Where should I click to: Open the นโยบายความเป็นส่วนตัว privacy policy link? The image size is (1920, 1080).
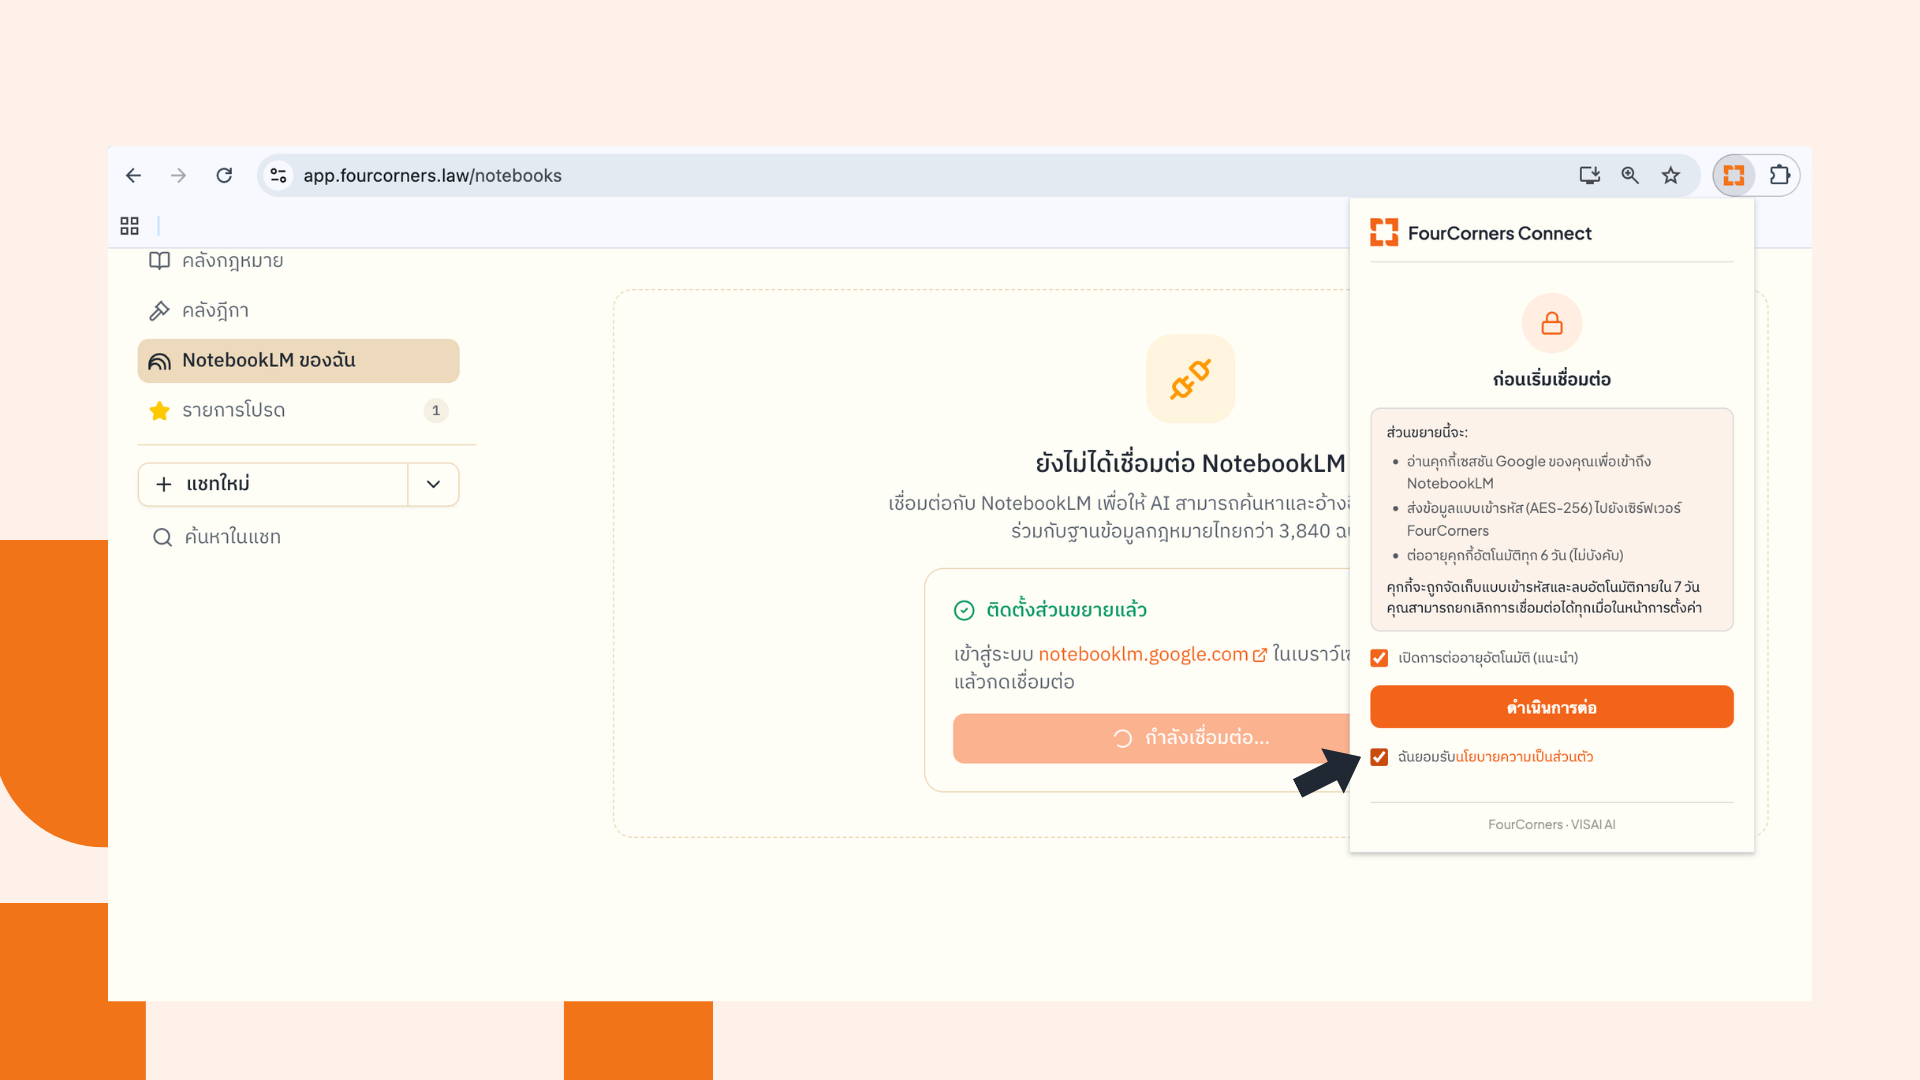1524,757
